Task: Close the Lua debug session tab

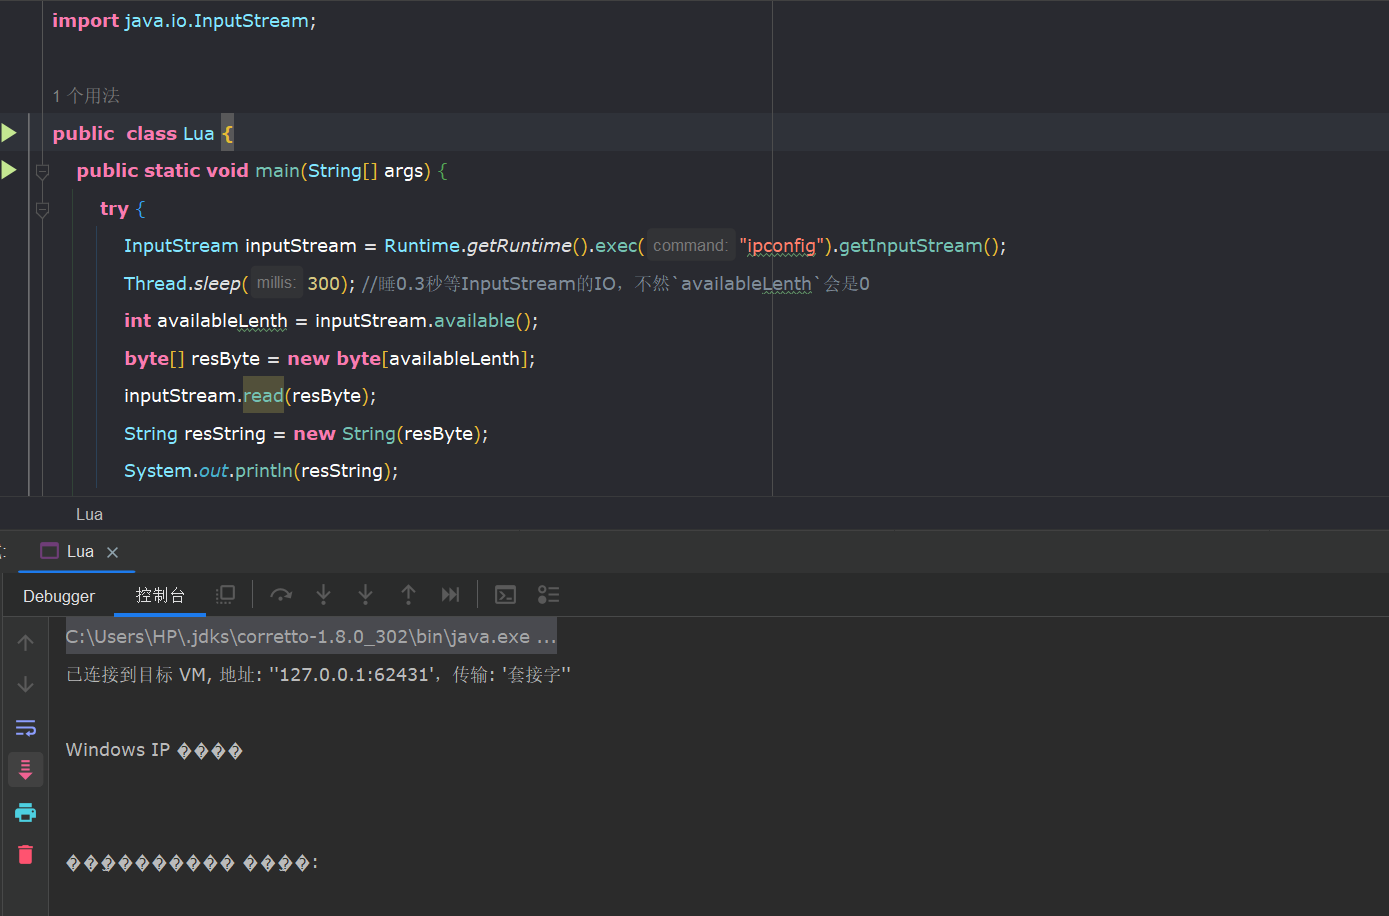Action: click(112, 552)
